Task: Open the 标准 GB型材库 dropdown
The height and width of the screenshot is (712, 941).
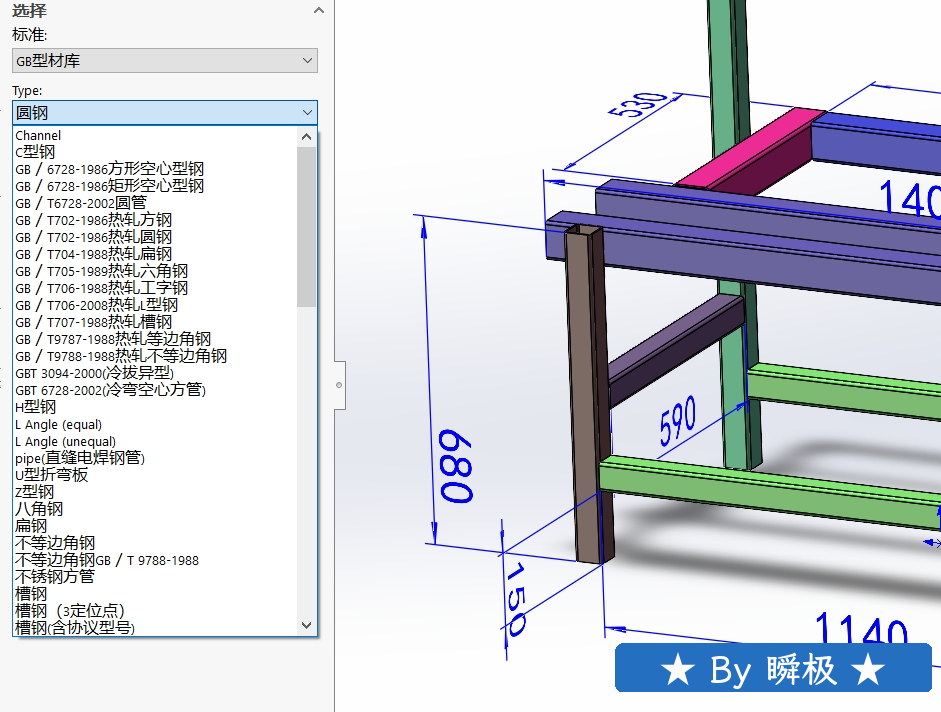Action: pos(165,61)
